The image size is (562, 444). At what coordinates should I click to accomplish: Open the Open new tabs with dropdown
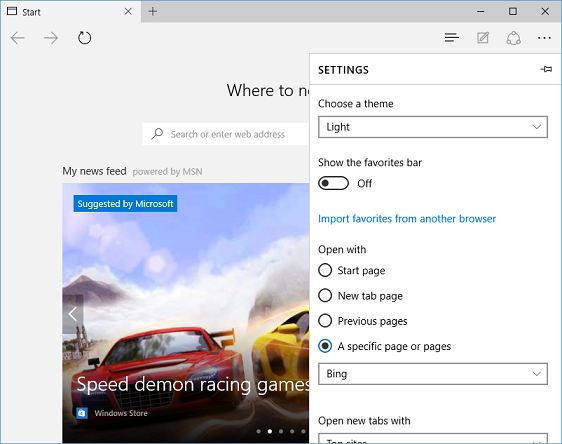pyautogui.click(x=433, y=438)
